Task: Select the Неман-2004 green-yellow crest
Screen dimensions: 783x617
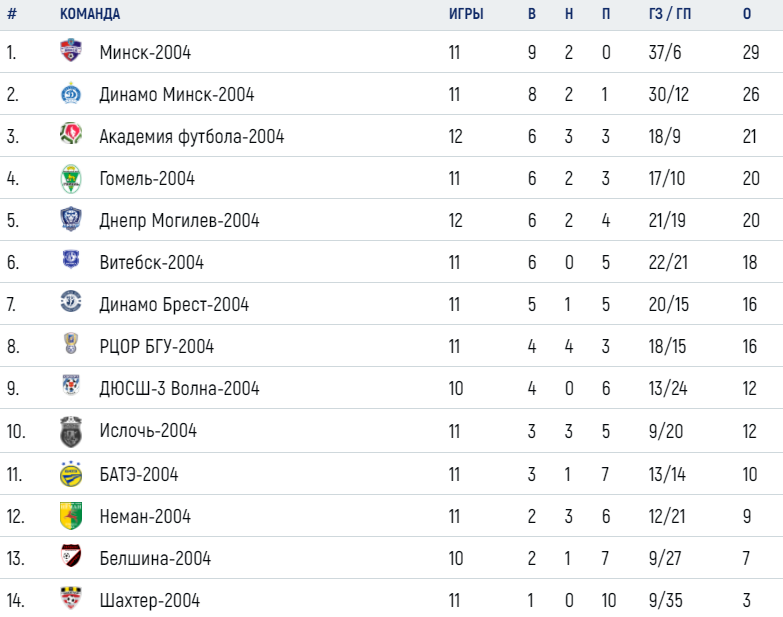Action: tap(71, 516)
